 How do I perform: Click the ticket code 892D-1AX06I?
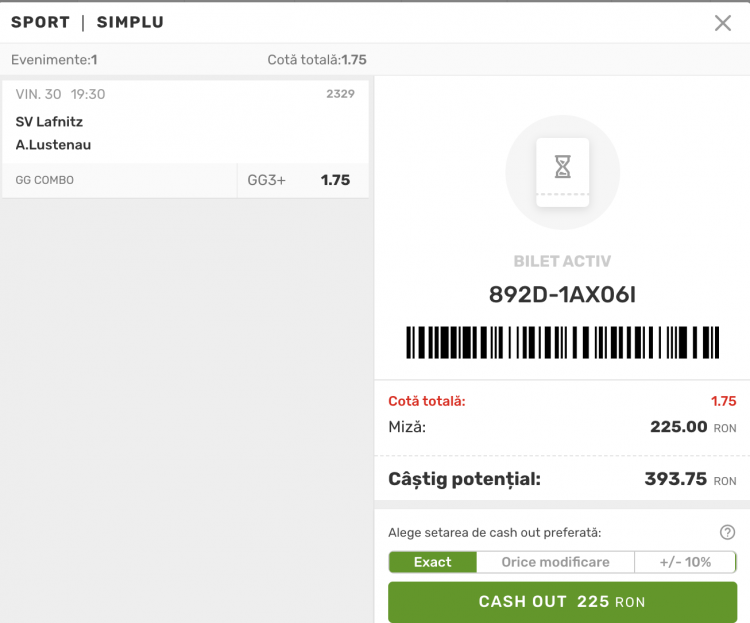point(562,294)
